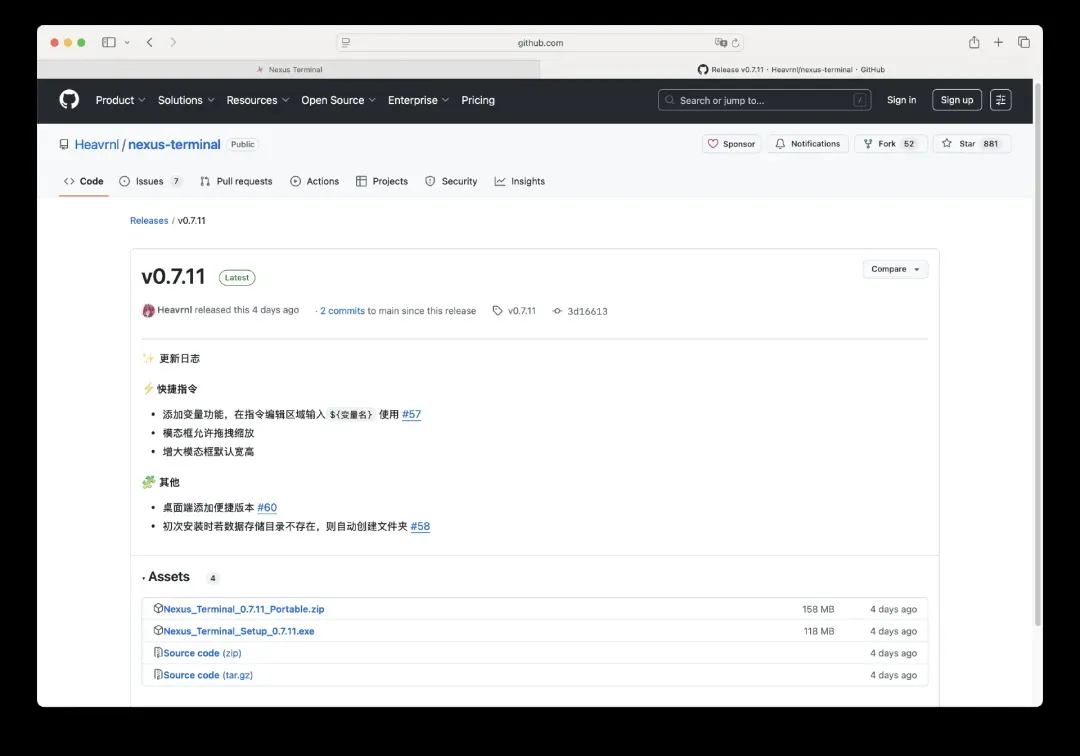Switch to the Issues tab
The height and width of the screenshot is (756, 1080).
[150, 181]
